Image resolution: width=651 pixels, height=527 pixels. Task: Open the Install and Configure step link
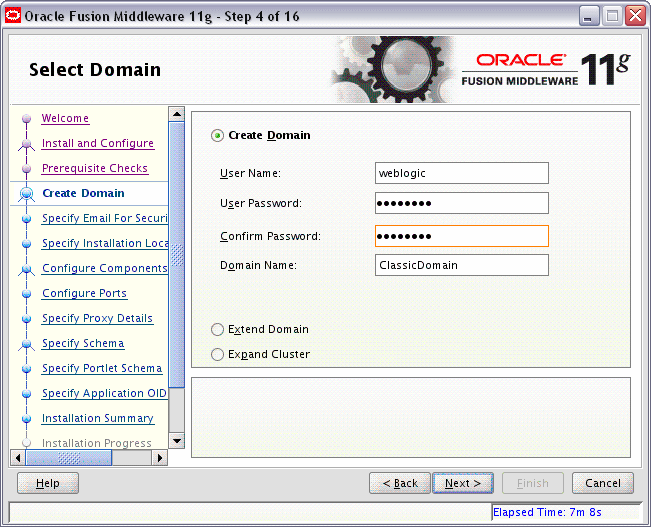[x=98, y=143]
